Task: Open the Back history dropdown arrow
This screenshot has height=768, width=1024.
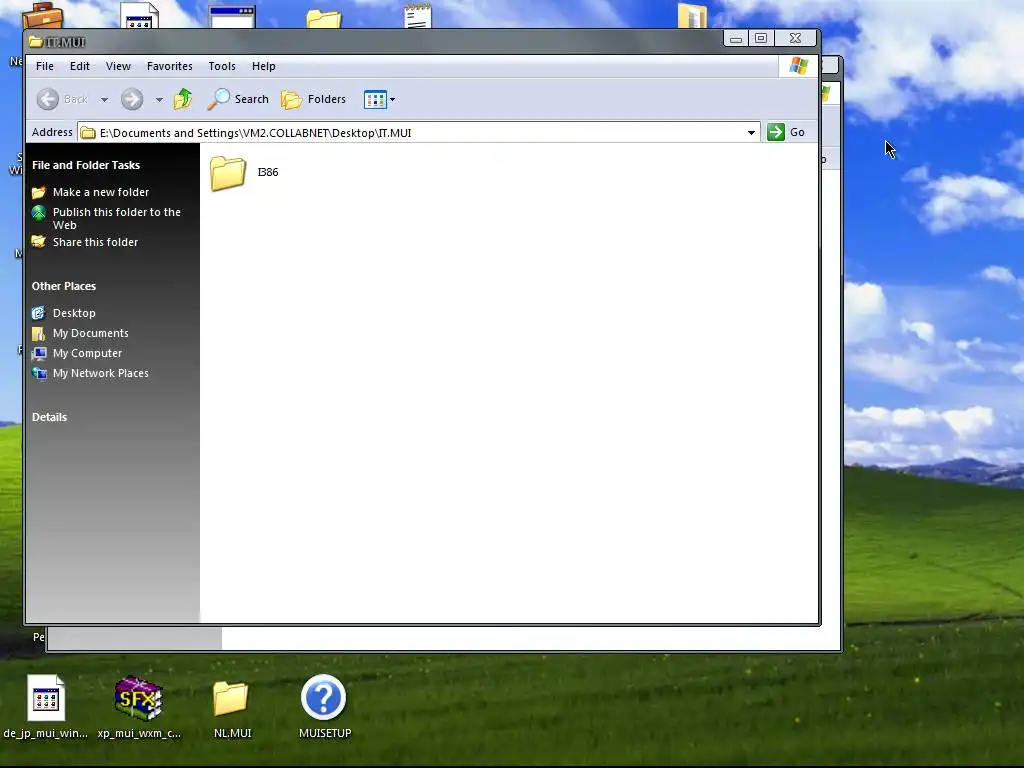Action: (x=104, y=100)
